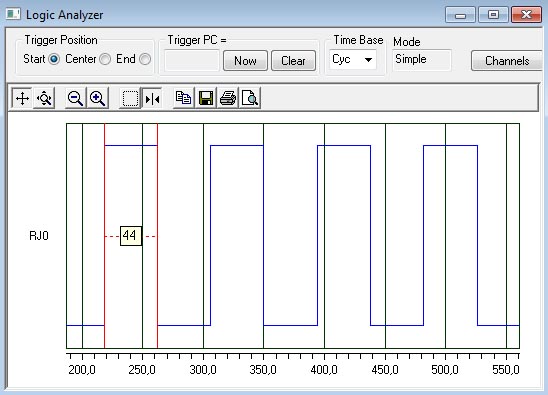Click the 500,0 axis label
Image resolution: width=548 pixels, height=395 pixels.
[445, 370]
